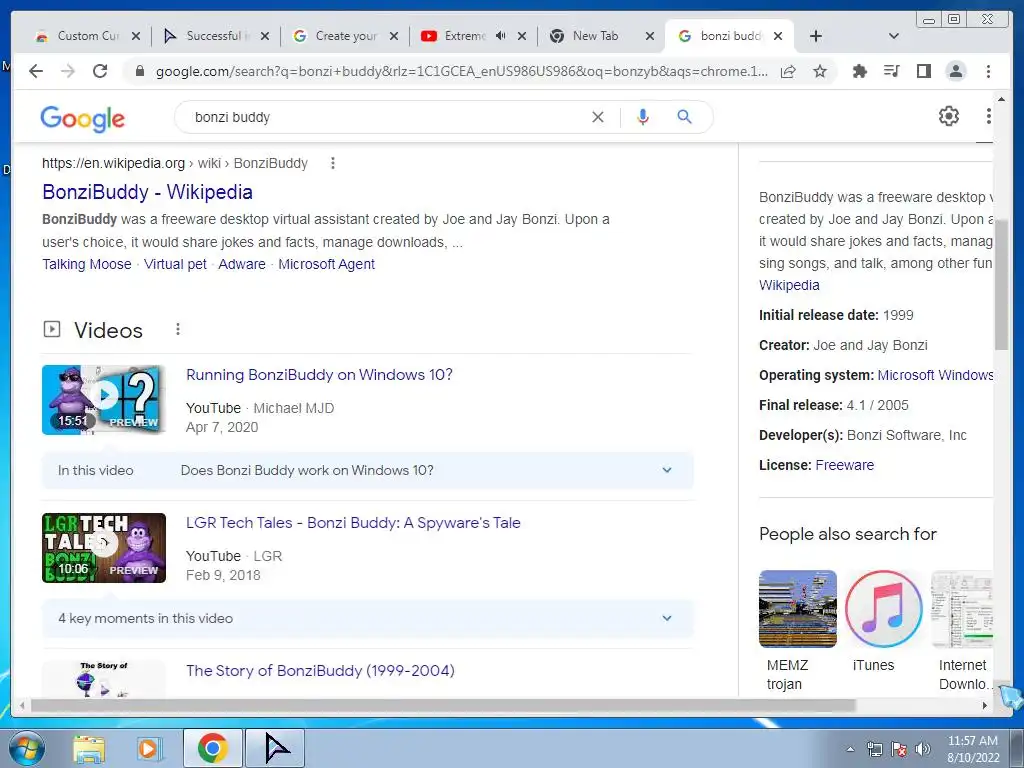Open the Chrome three-dot menu
1024x768 pixels.
tap(988, 71)
